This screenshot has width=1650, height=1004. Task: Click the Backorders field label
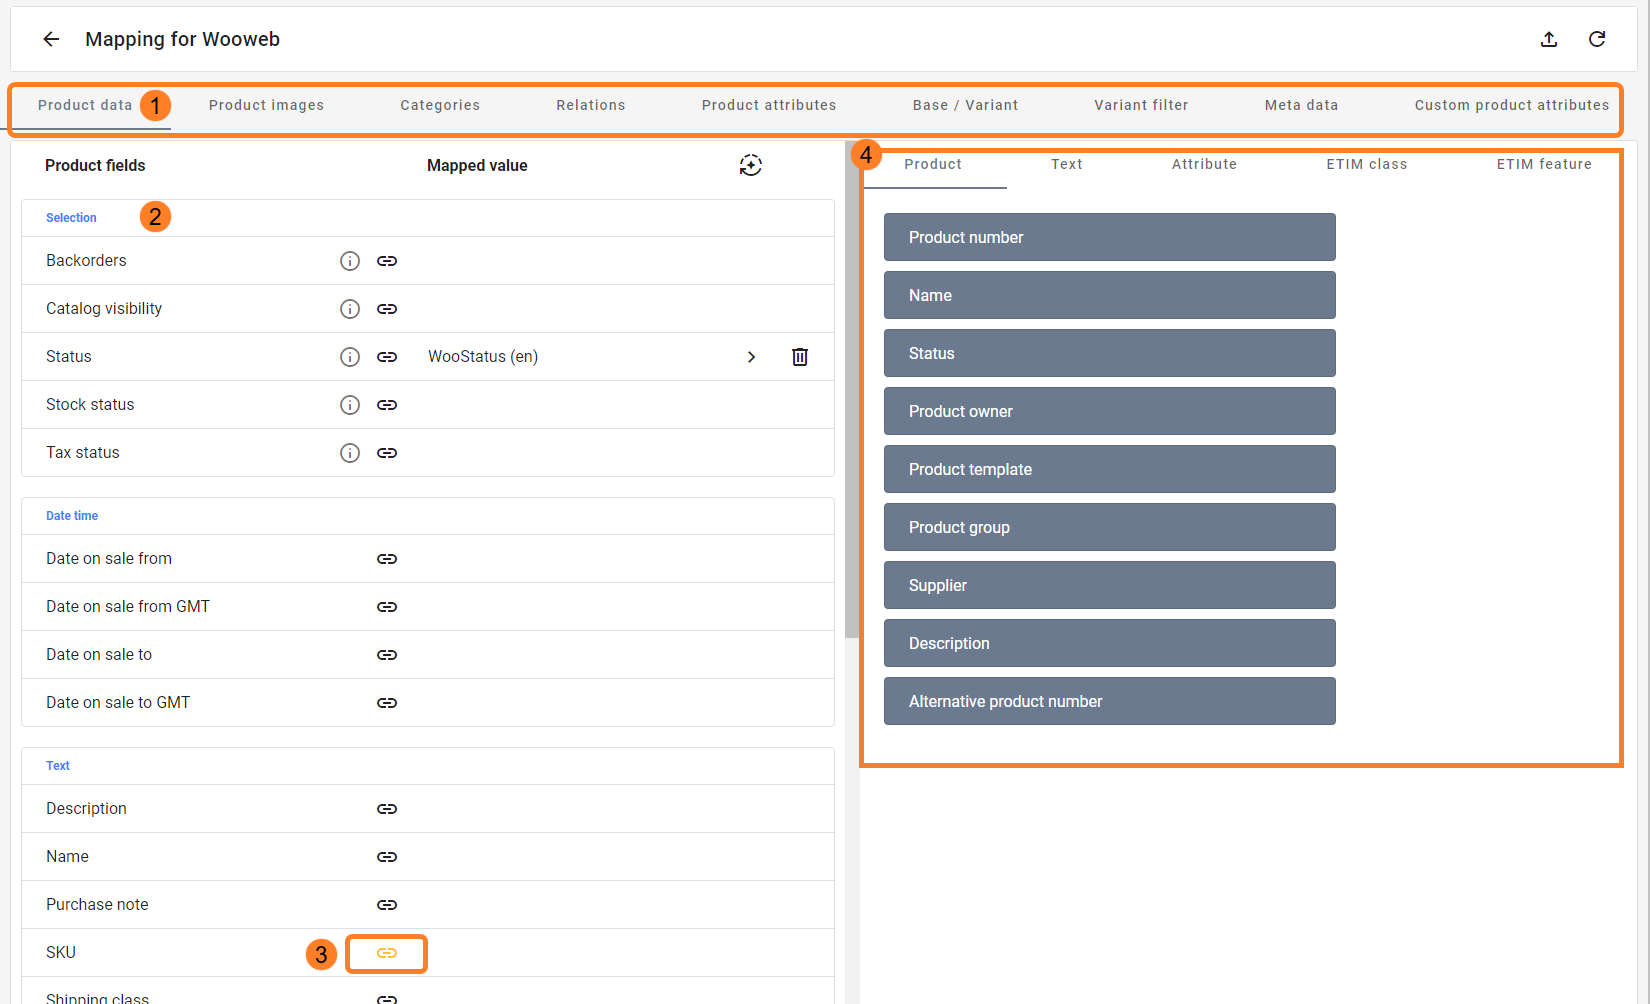point(86,261)
